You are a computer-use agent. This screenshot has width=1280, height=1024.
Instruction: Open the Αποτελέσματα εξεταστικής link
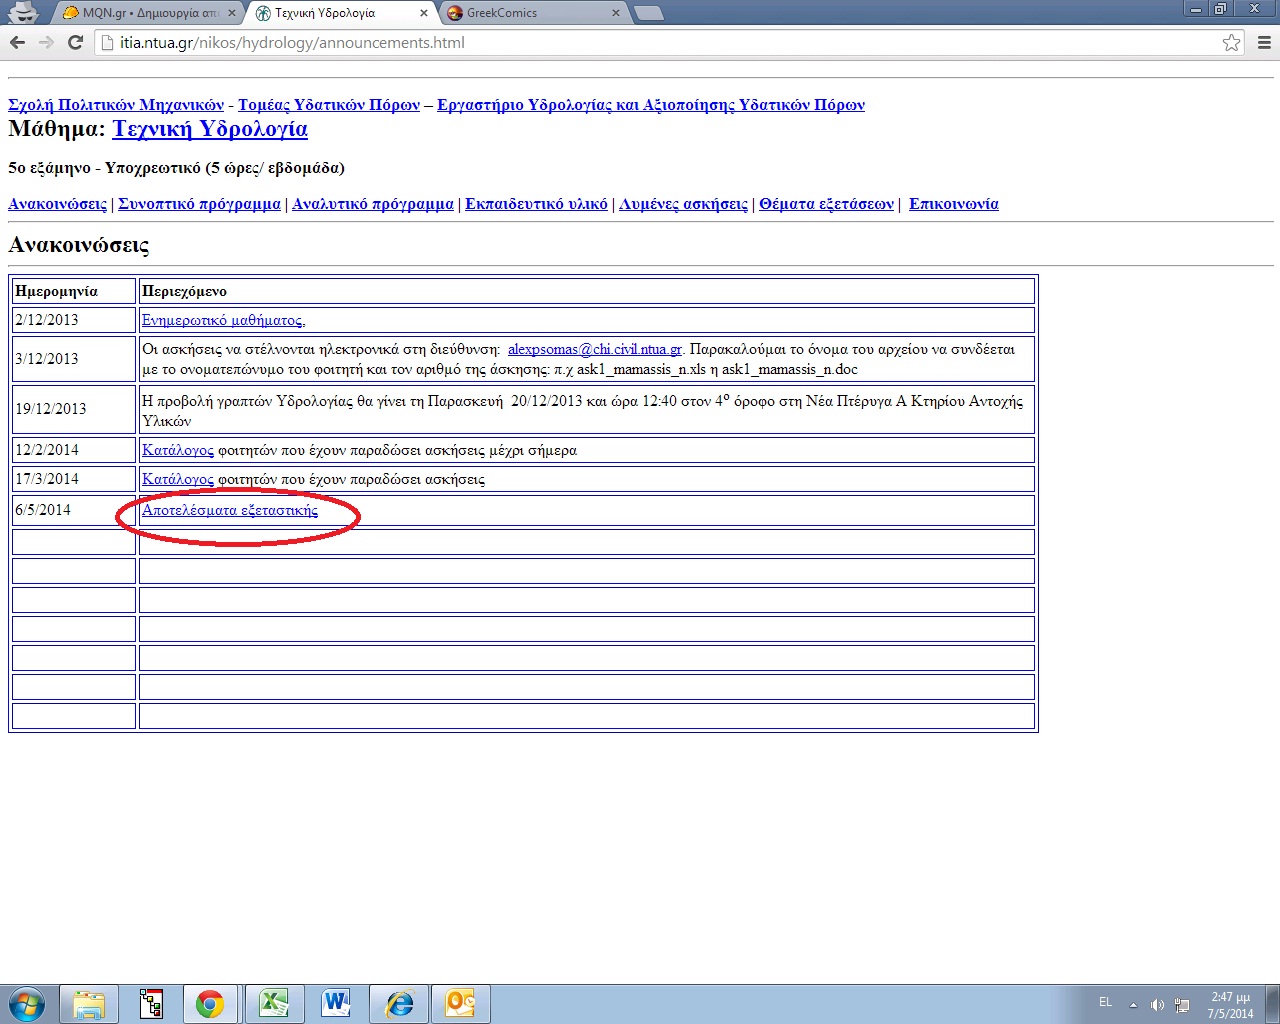pos(230,510)
